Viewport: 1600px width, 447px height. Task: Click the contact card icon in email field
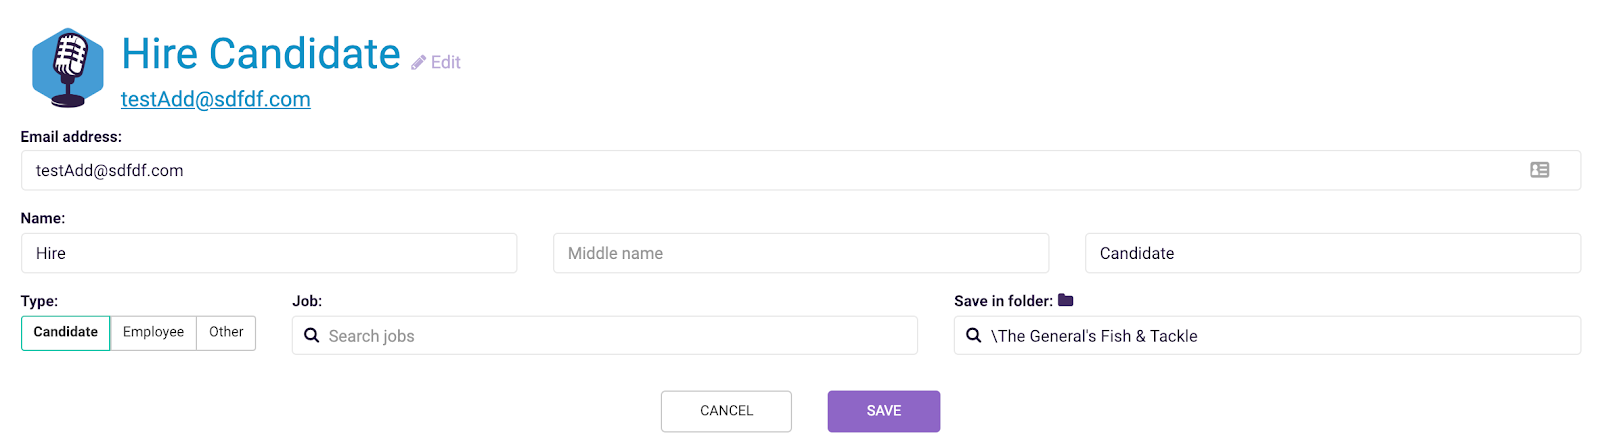pyautogui.click(x=1539, y=170)
